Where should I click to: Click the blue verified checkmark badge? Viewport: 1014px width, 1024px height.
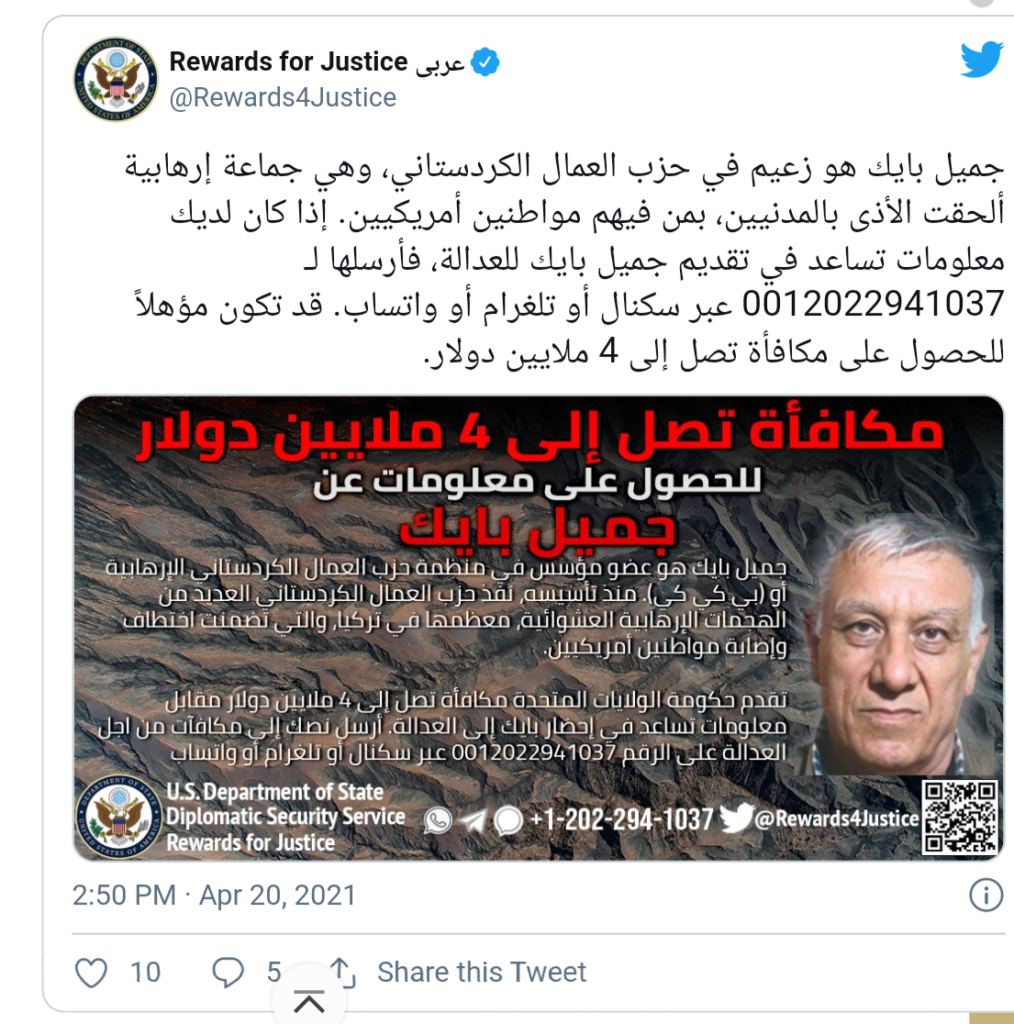484,62
